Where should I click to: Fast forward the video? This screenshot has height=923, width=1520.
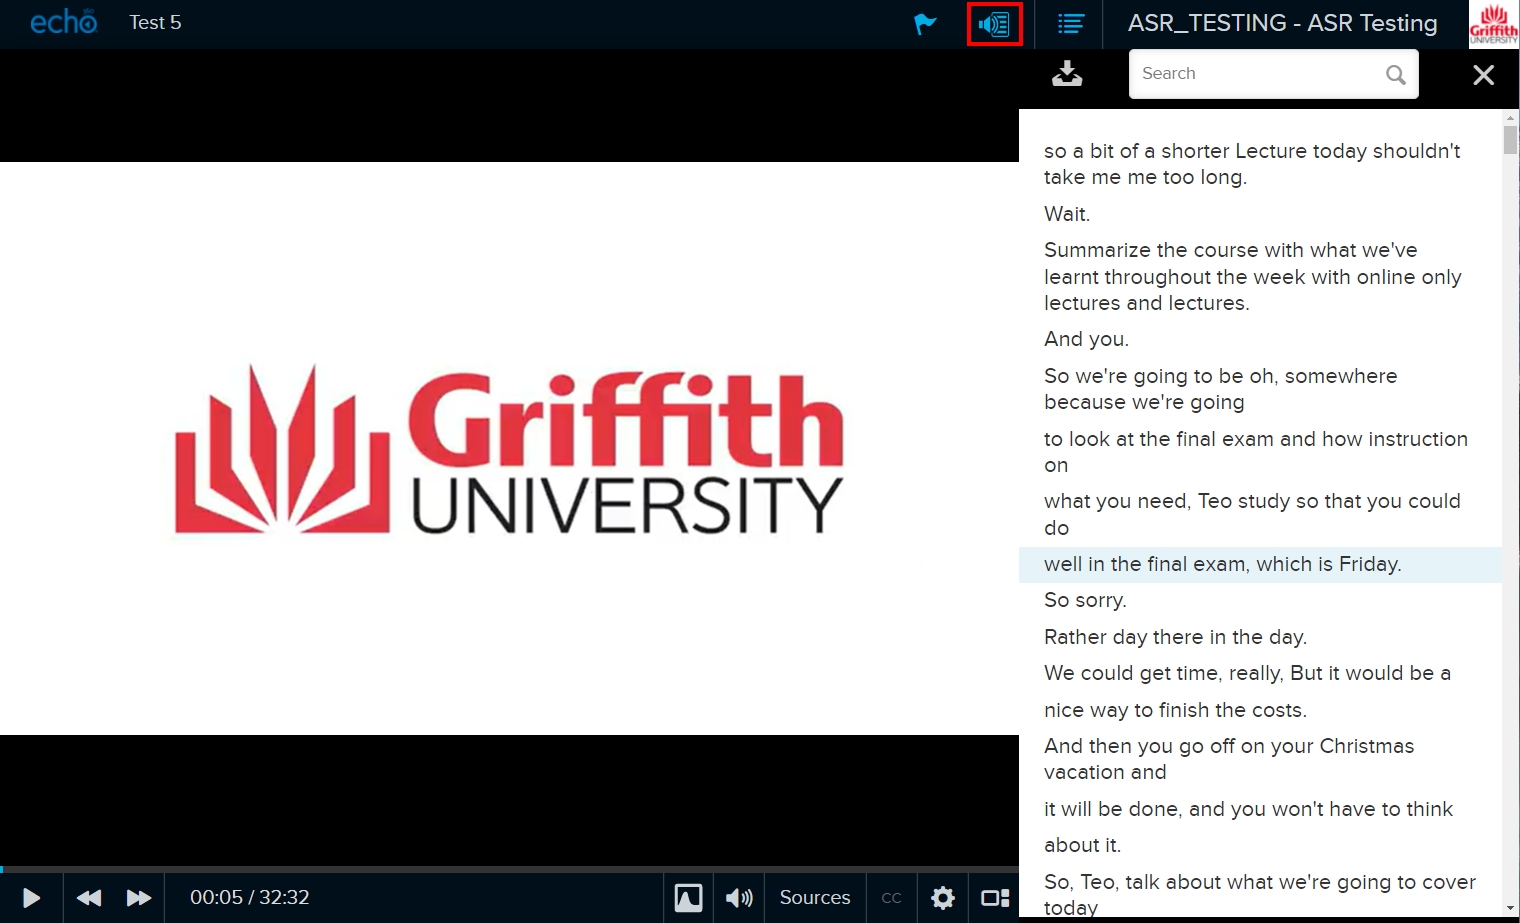coord(139,898)
